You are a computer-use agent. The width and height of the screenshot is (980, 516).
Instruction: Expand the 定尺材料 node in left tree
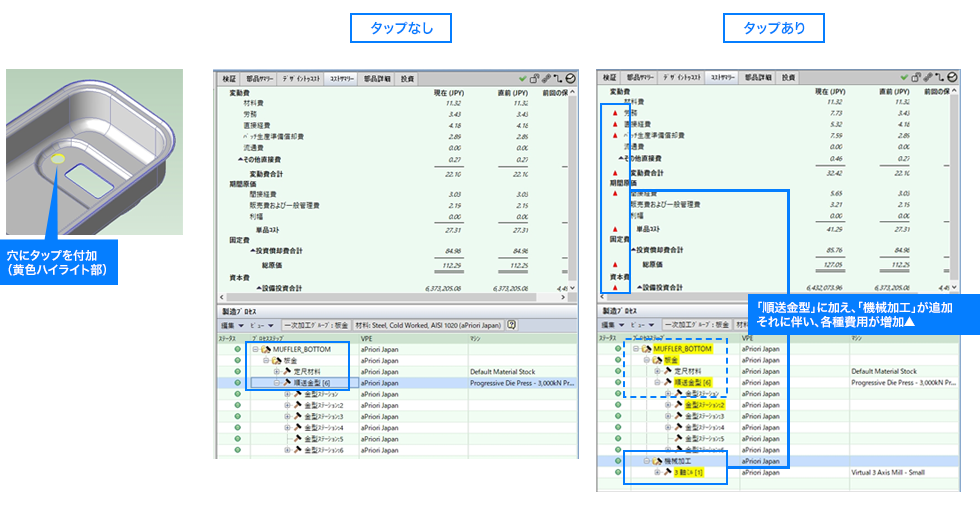pyautogui.click(x=276, y=371)
